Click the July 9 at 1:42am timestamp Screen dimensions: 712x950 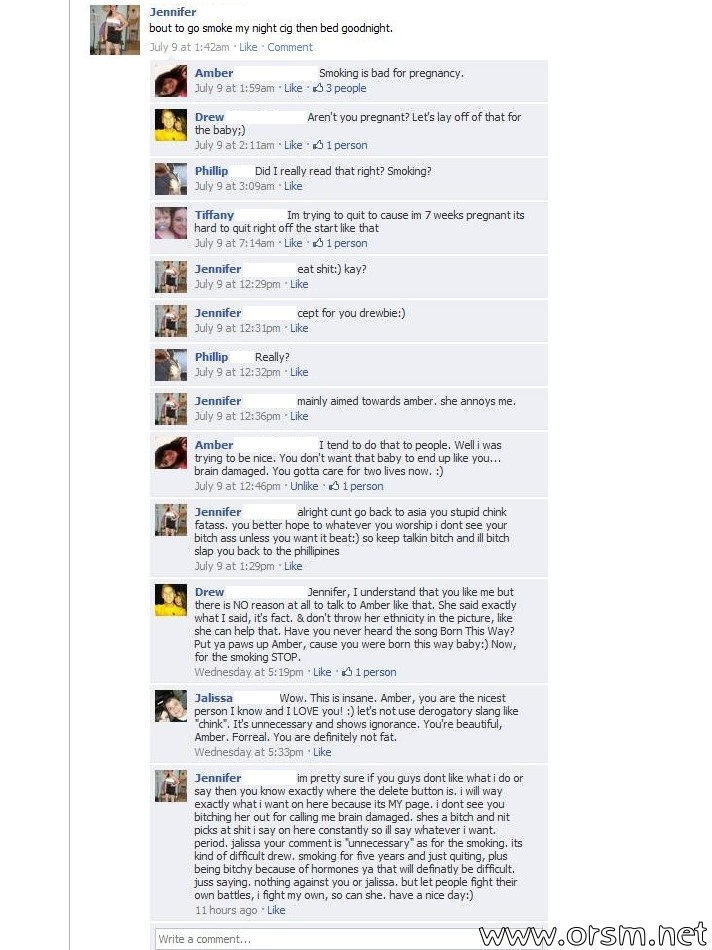click(x=189, y=47)
